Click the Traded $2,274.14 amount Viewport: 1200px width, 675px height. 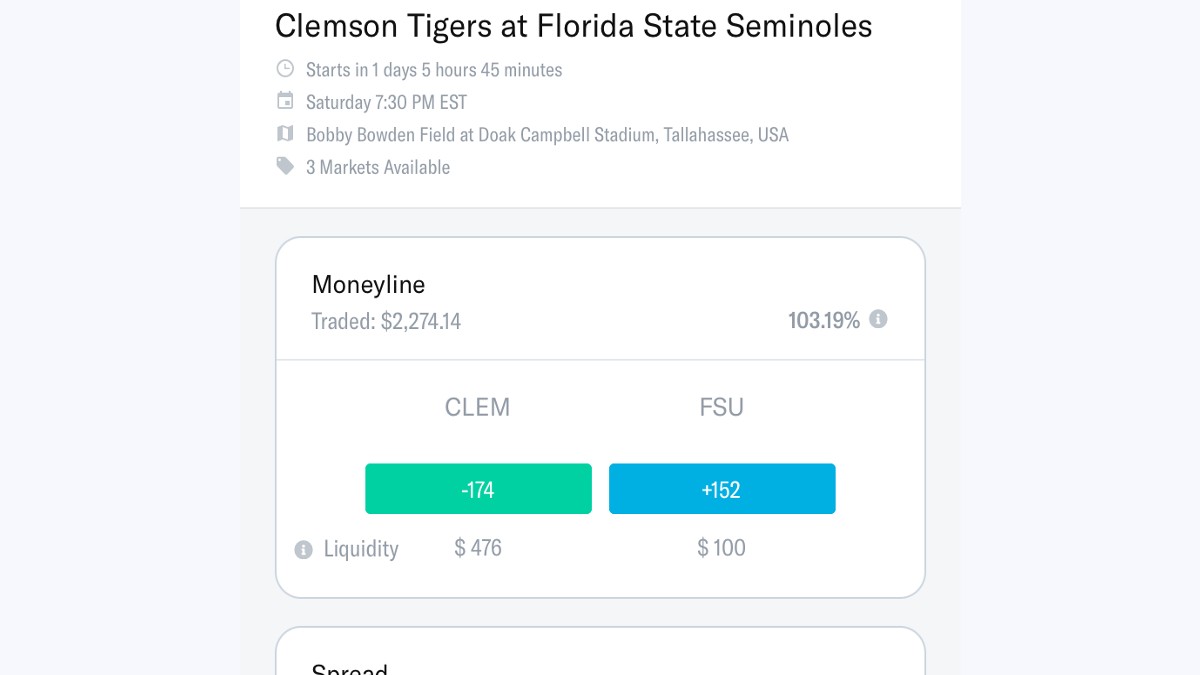(x=386, y=321)
